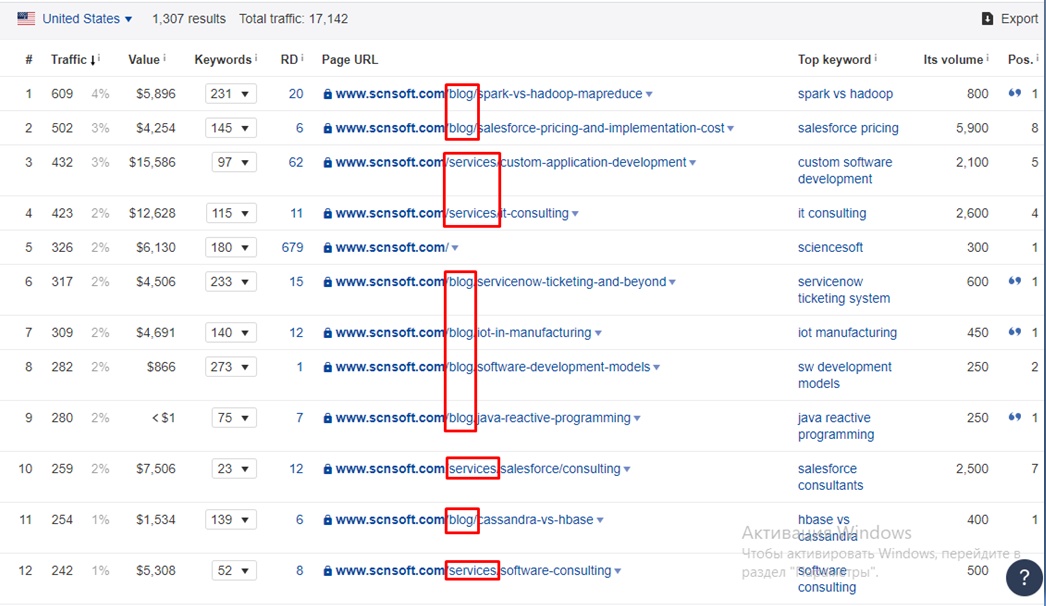Image resolution: width=1046 pixels, height=606 pixels.
Task: Click the Its volume column header
Action: tap(953, 59)
